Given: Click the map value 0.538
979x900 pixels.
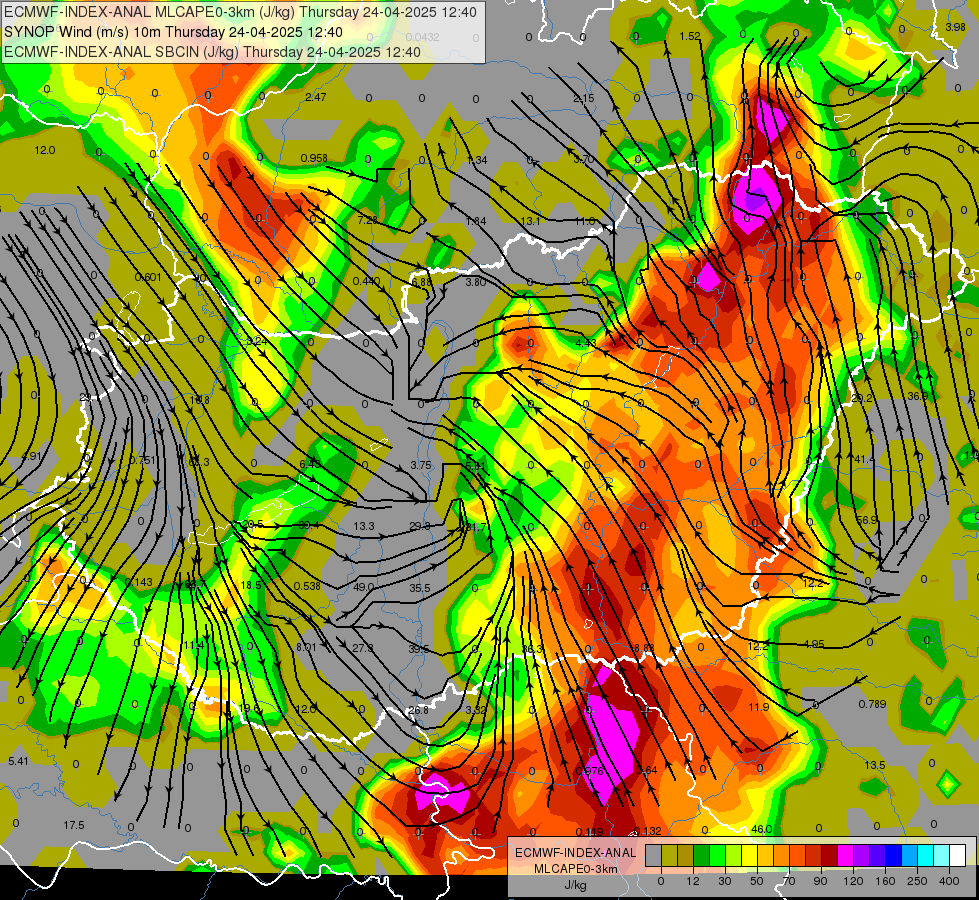Looking at the screenshot, I should coord(307,586).
